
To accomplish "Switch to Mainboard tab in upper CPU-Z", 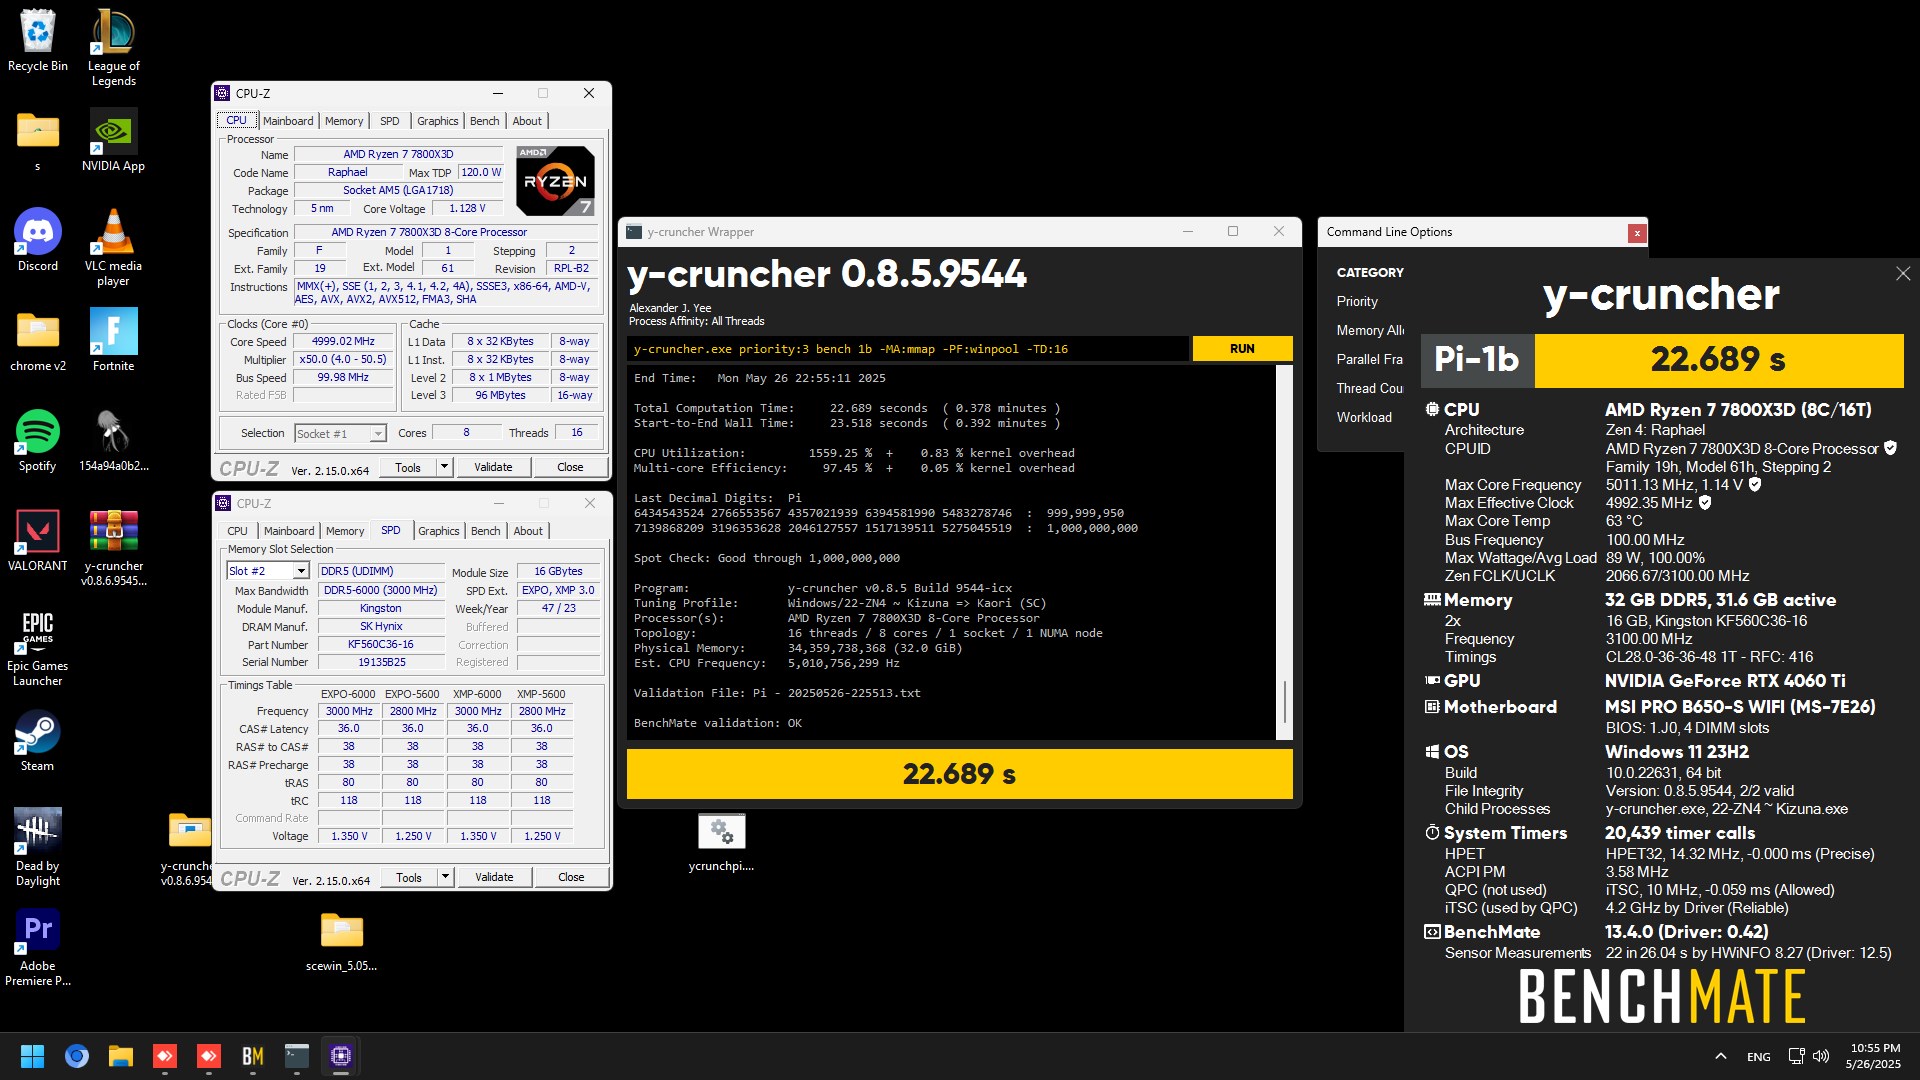I will coord(288,121).
